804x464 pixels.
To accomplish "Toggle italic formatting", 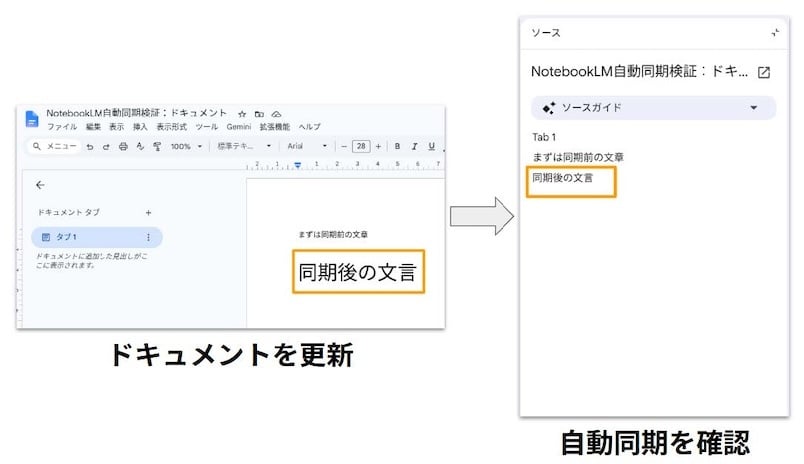I will (x=414, y=146).
